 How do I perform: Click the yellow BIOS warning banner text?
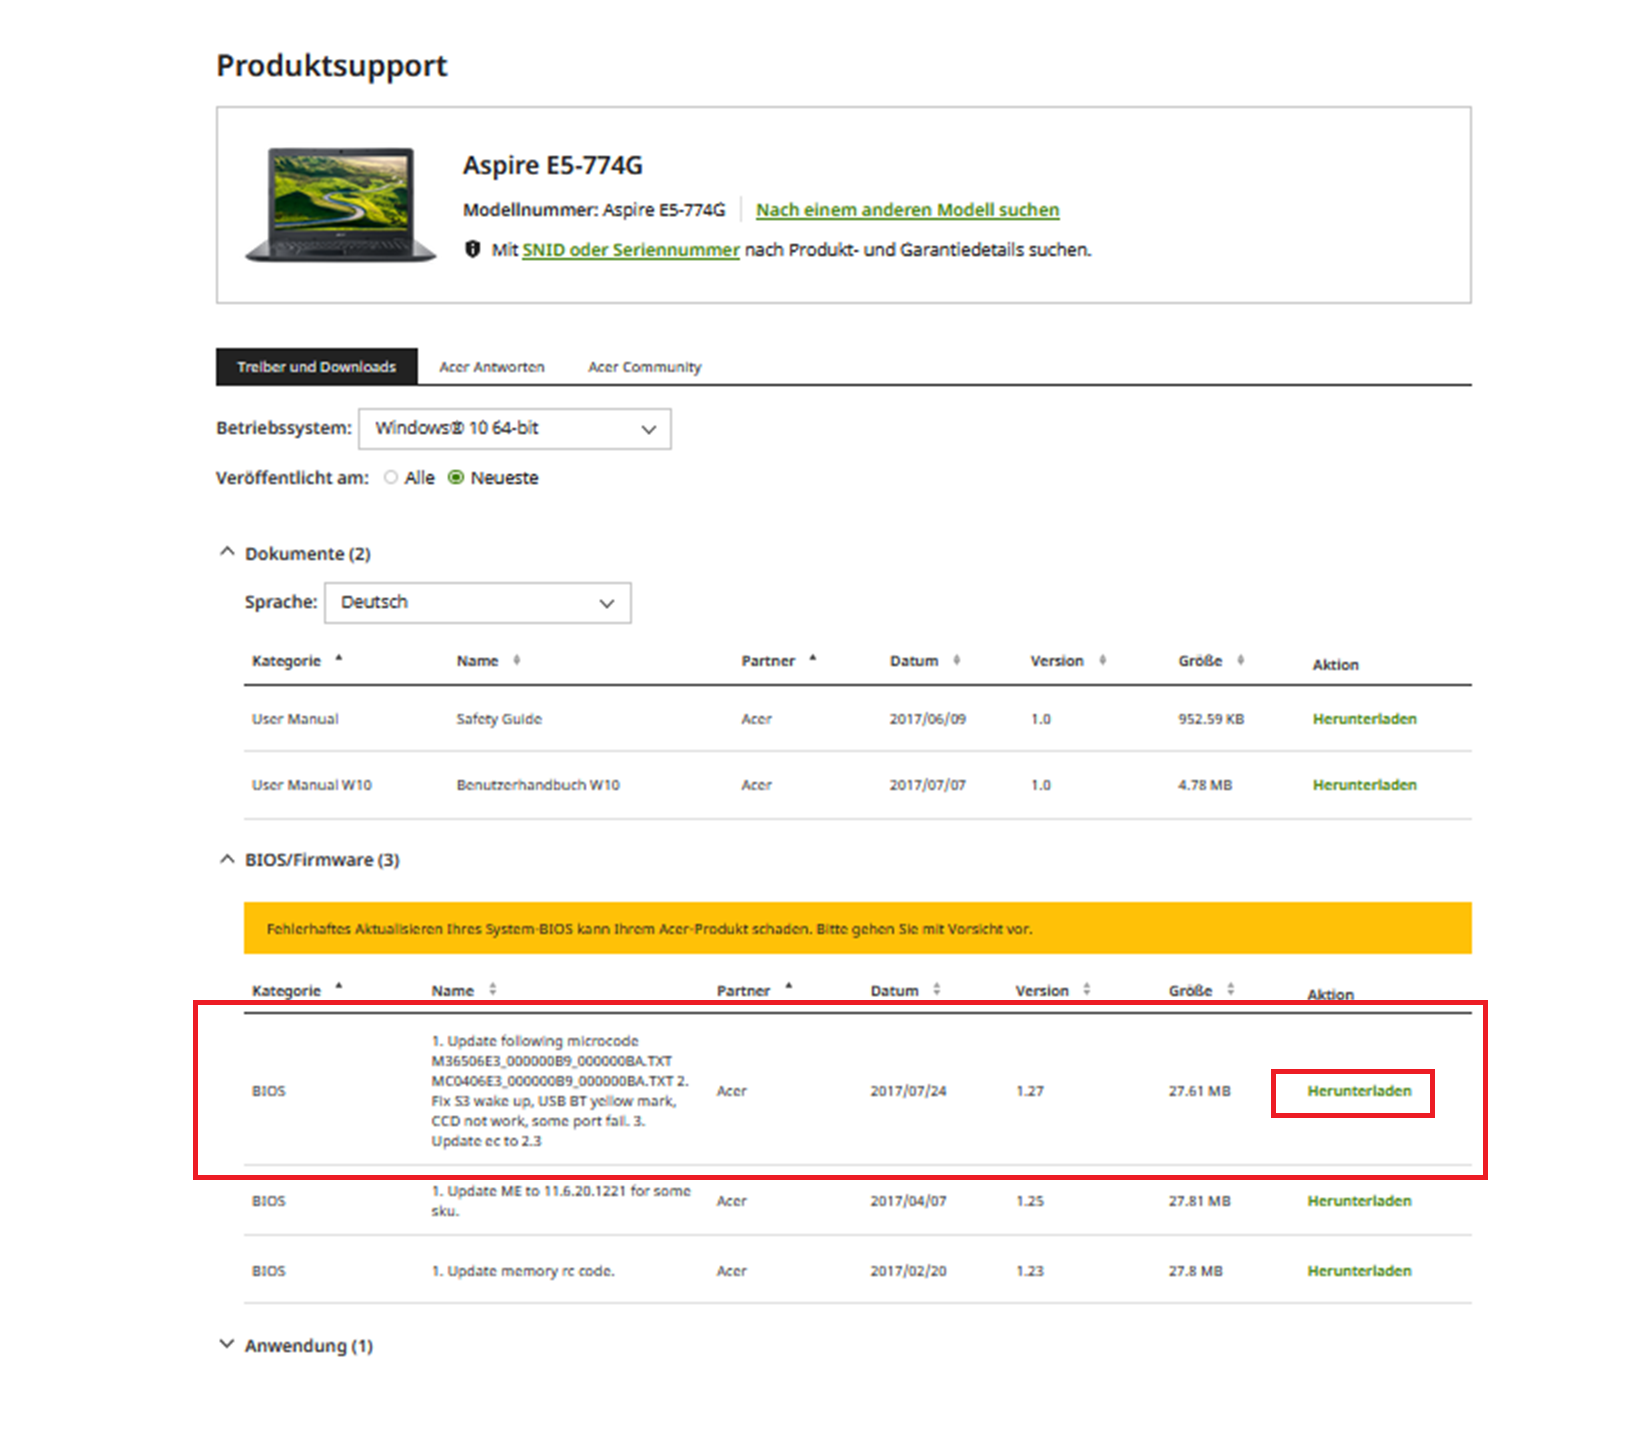(x=649, y=929)
